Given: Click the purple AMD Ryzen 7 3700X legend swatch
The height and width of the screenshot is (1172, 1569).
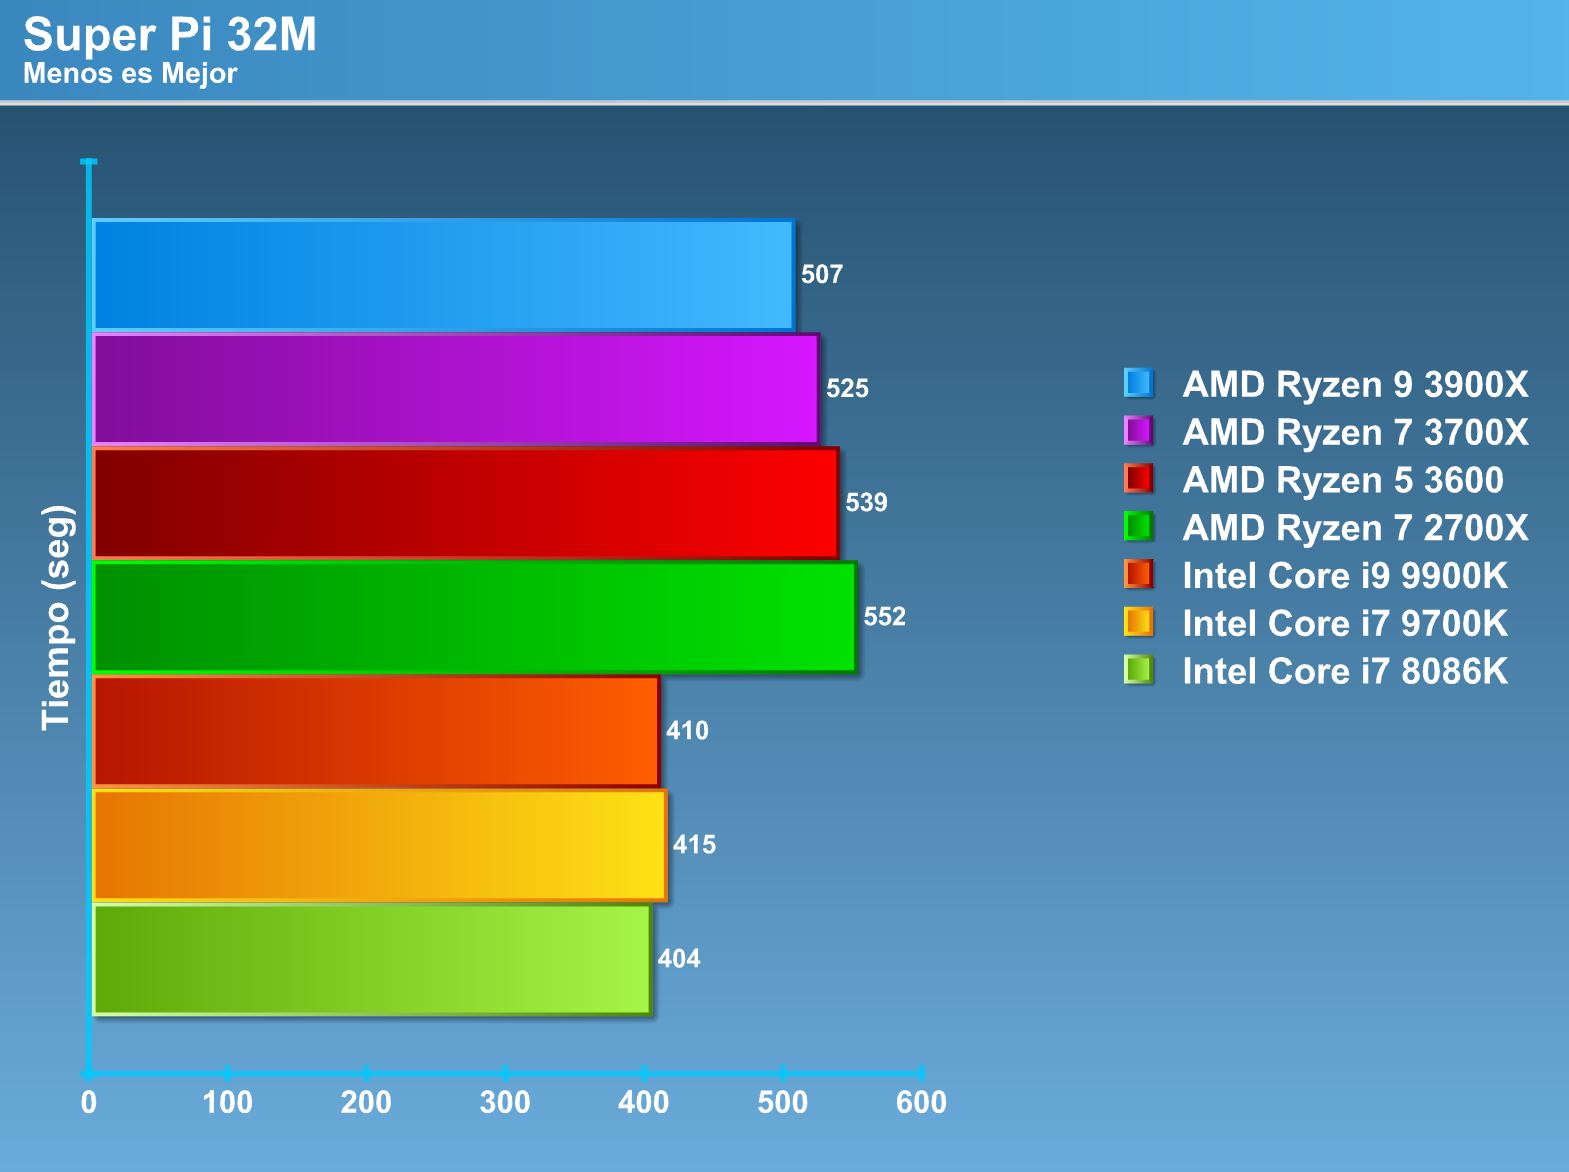Looking at the screenshot, I should coord(1138,431).
